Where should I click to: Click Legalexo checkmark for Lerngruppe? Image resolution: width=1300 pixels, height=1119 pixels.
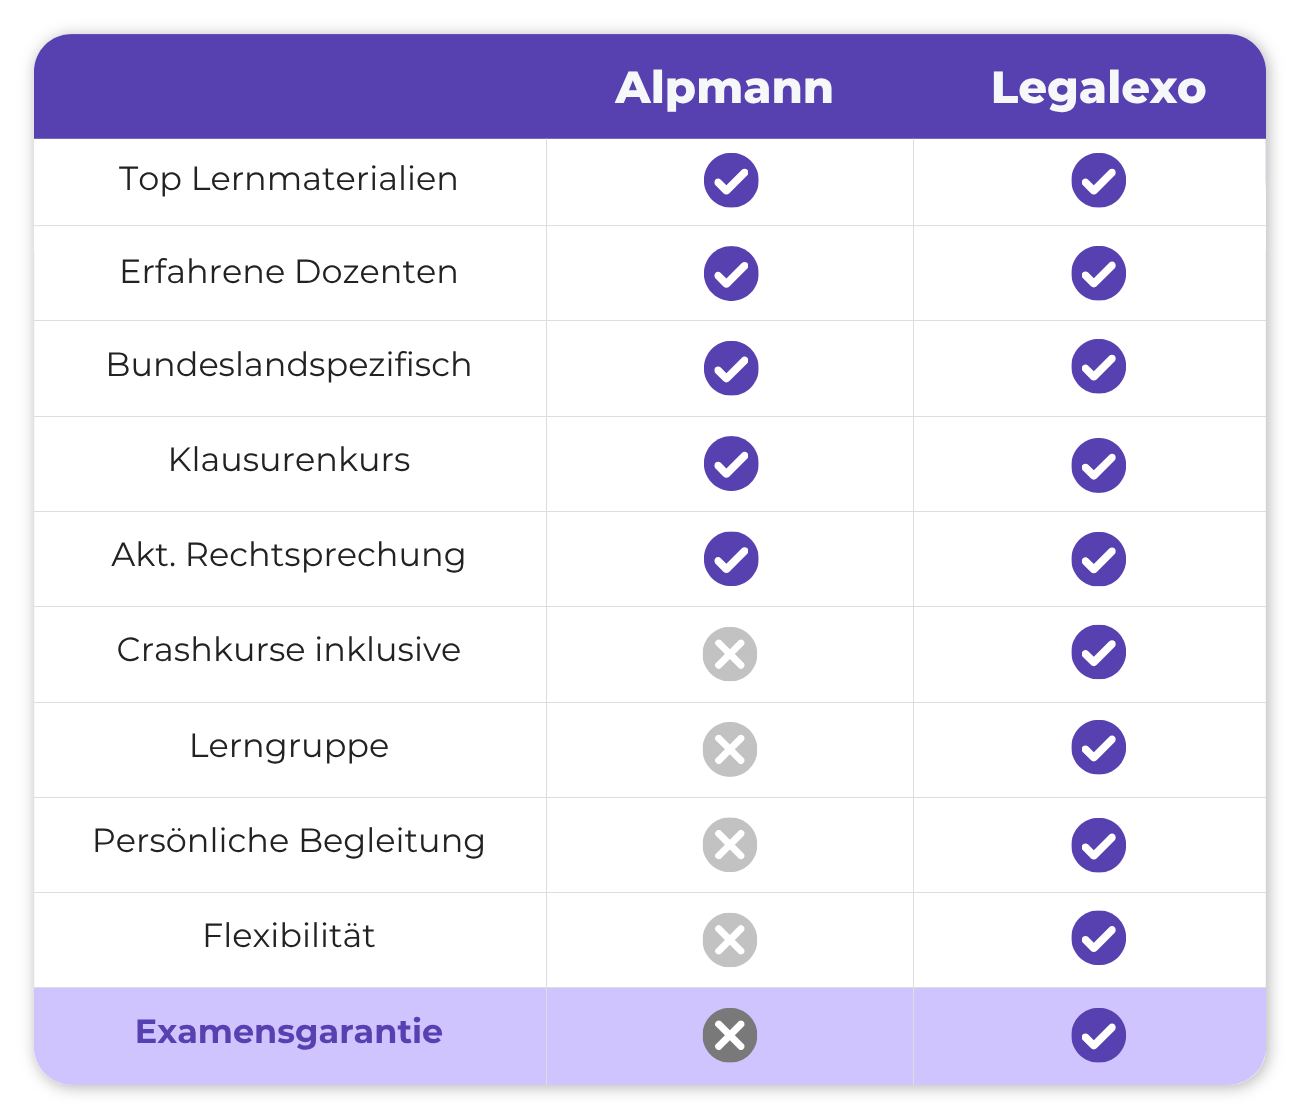point(1099,747)
